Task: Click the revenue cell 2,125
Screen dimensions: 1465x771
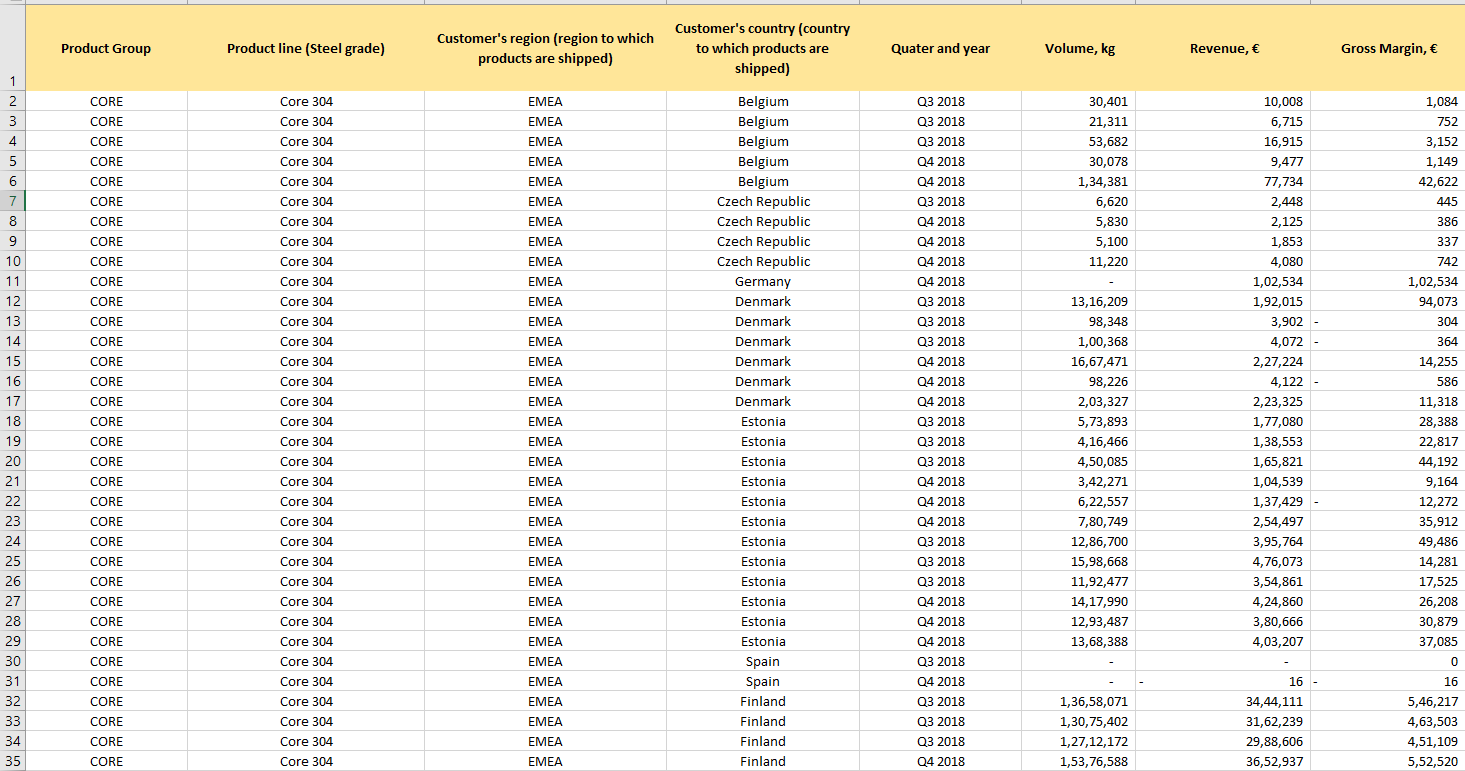Action: [x=1223, y=221]
